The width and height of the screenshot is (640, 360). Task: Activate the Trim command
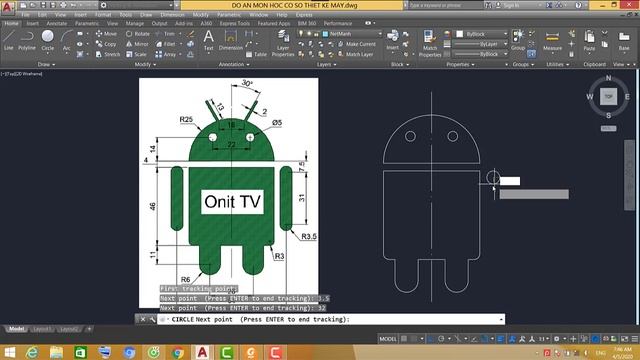click(x=165, y=33)
